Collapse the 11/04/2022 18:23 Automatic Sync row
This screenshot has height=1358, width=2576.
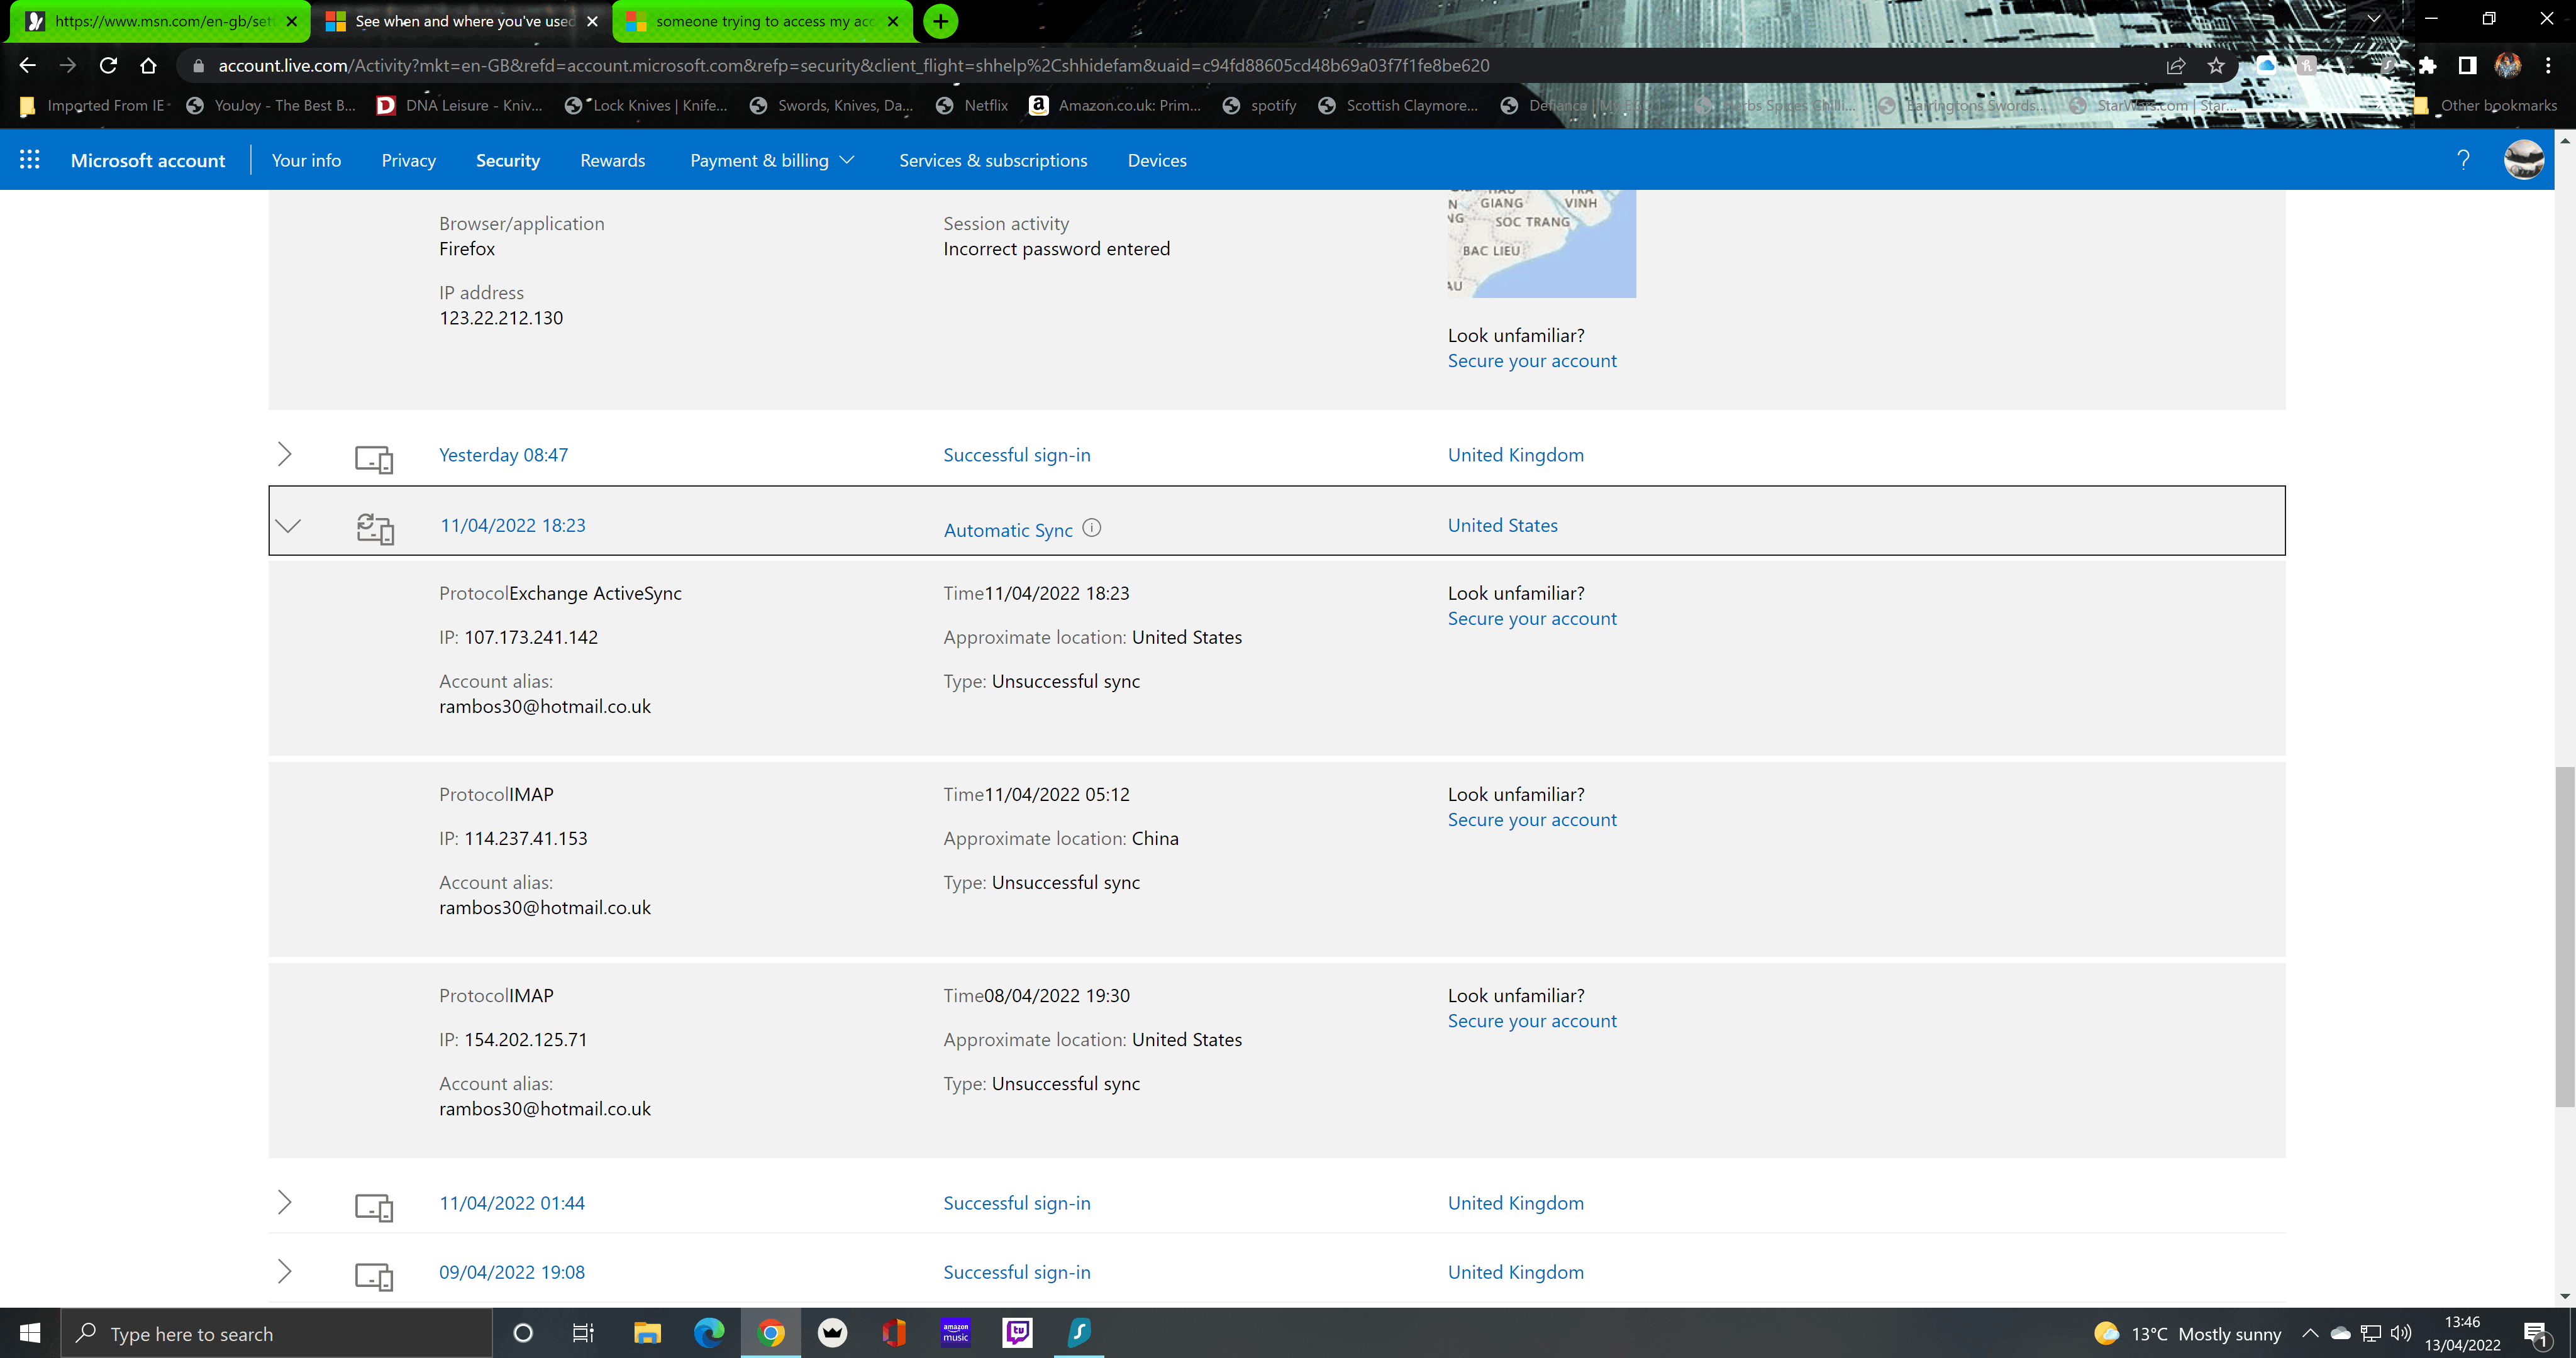pos(288,525)
